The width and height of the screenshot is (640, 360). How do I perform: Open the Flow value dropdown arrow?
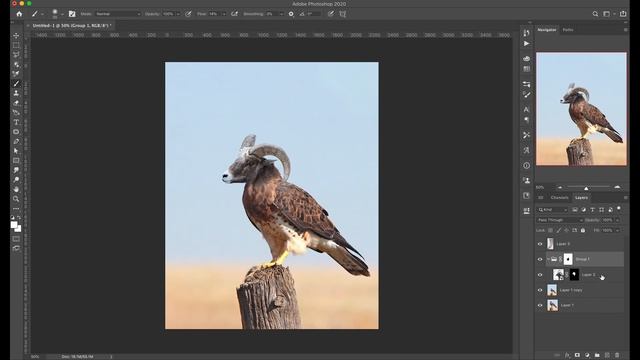click(x=224, y=14)
